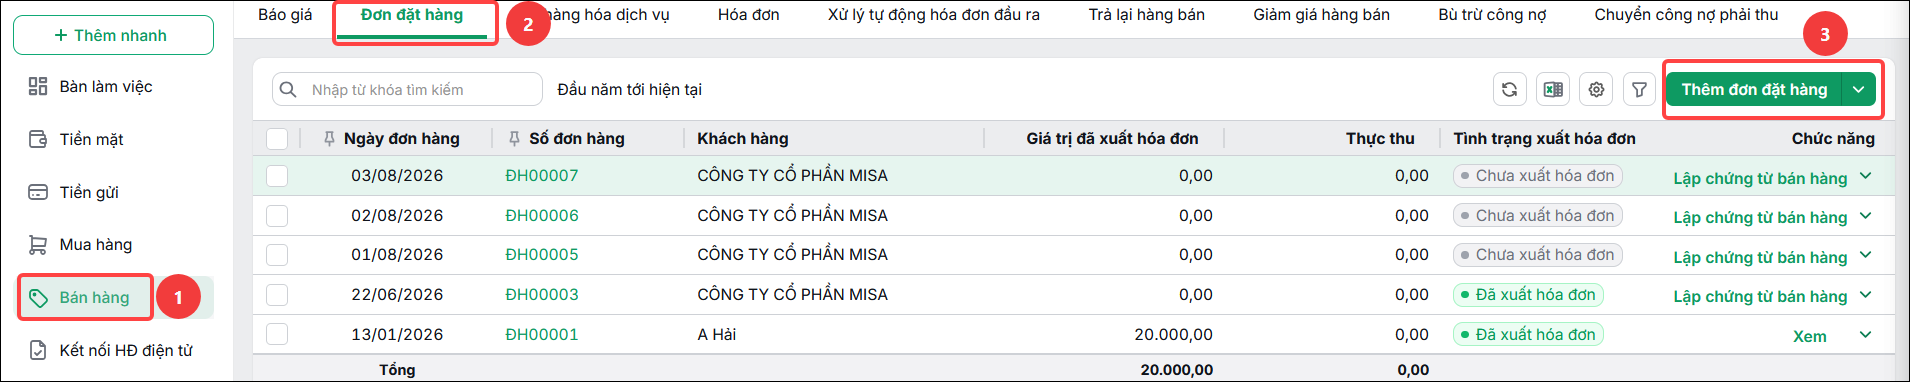Click the refresh list icon
Screen dimensions: 1910x382
tap(1509, 90)
